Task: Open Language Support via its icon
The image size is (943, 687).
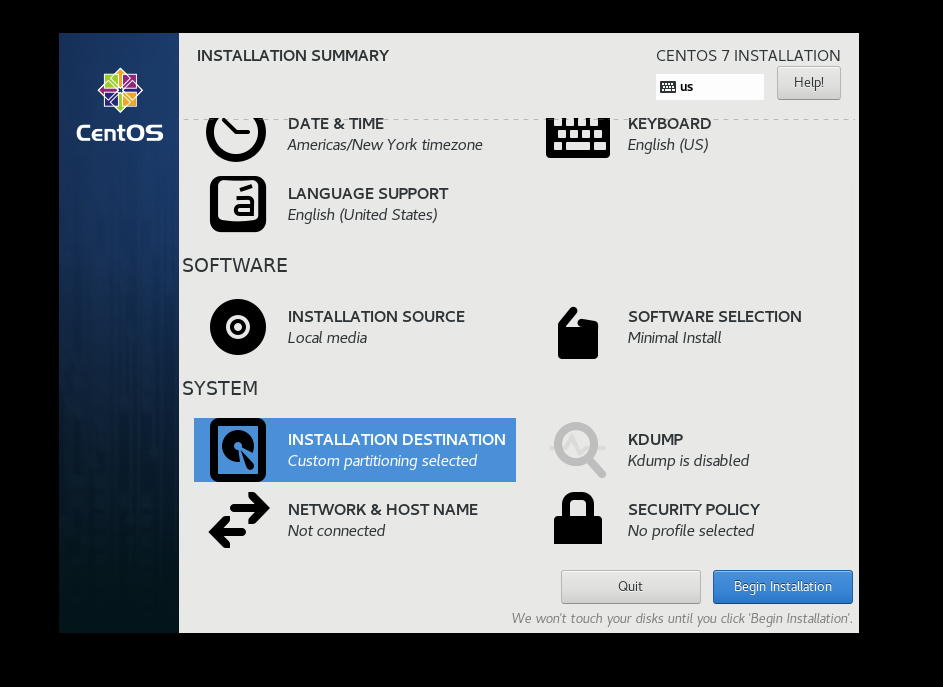Action: pos(238,204)
